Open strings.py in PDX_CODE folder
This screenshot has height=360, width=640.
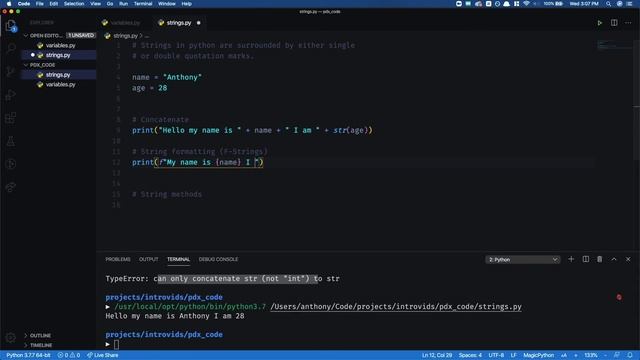[x=59, y=75]
